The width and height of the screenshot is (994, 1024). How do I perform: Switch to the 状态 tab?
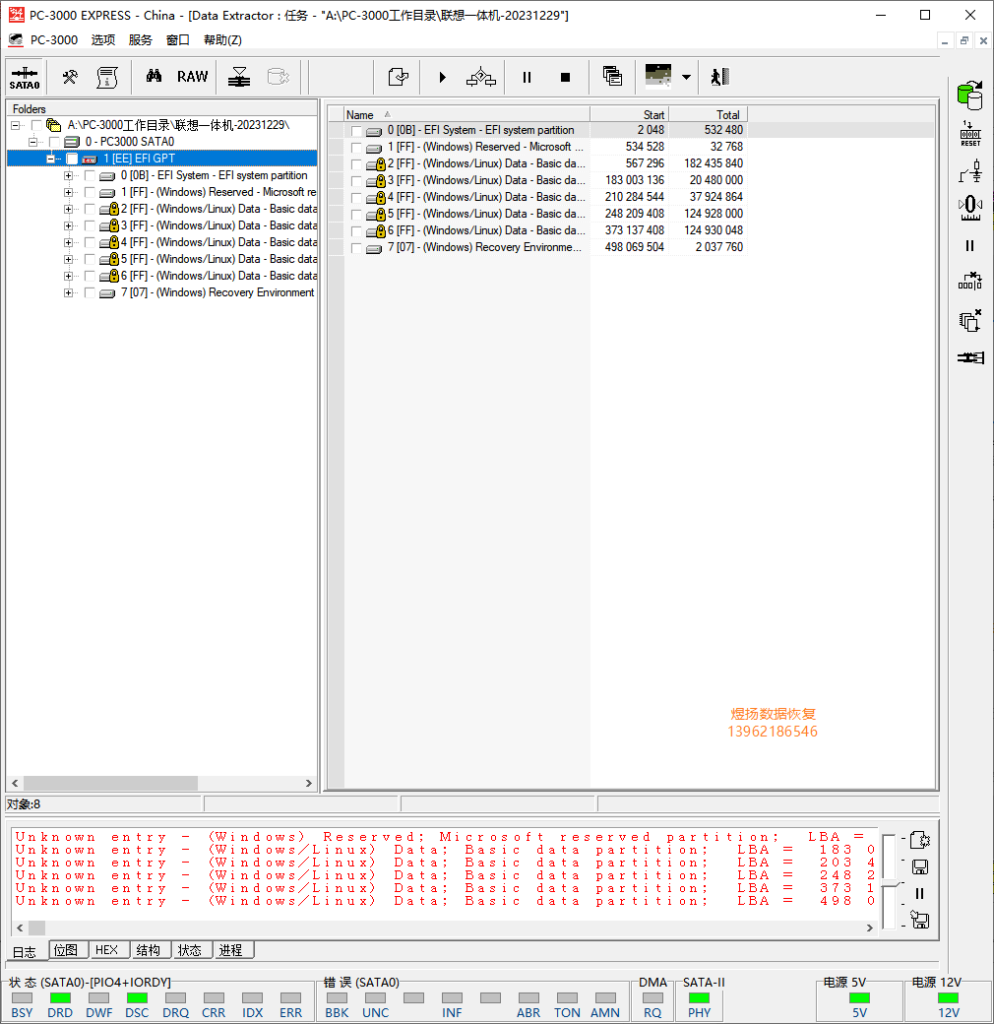190,950
